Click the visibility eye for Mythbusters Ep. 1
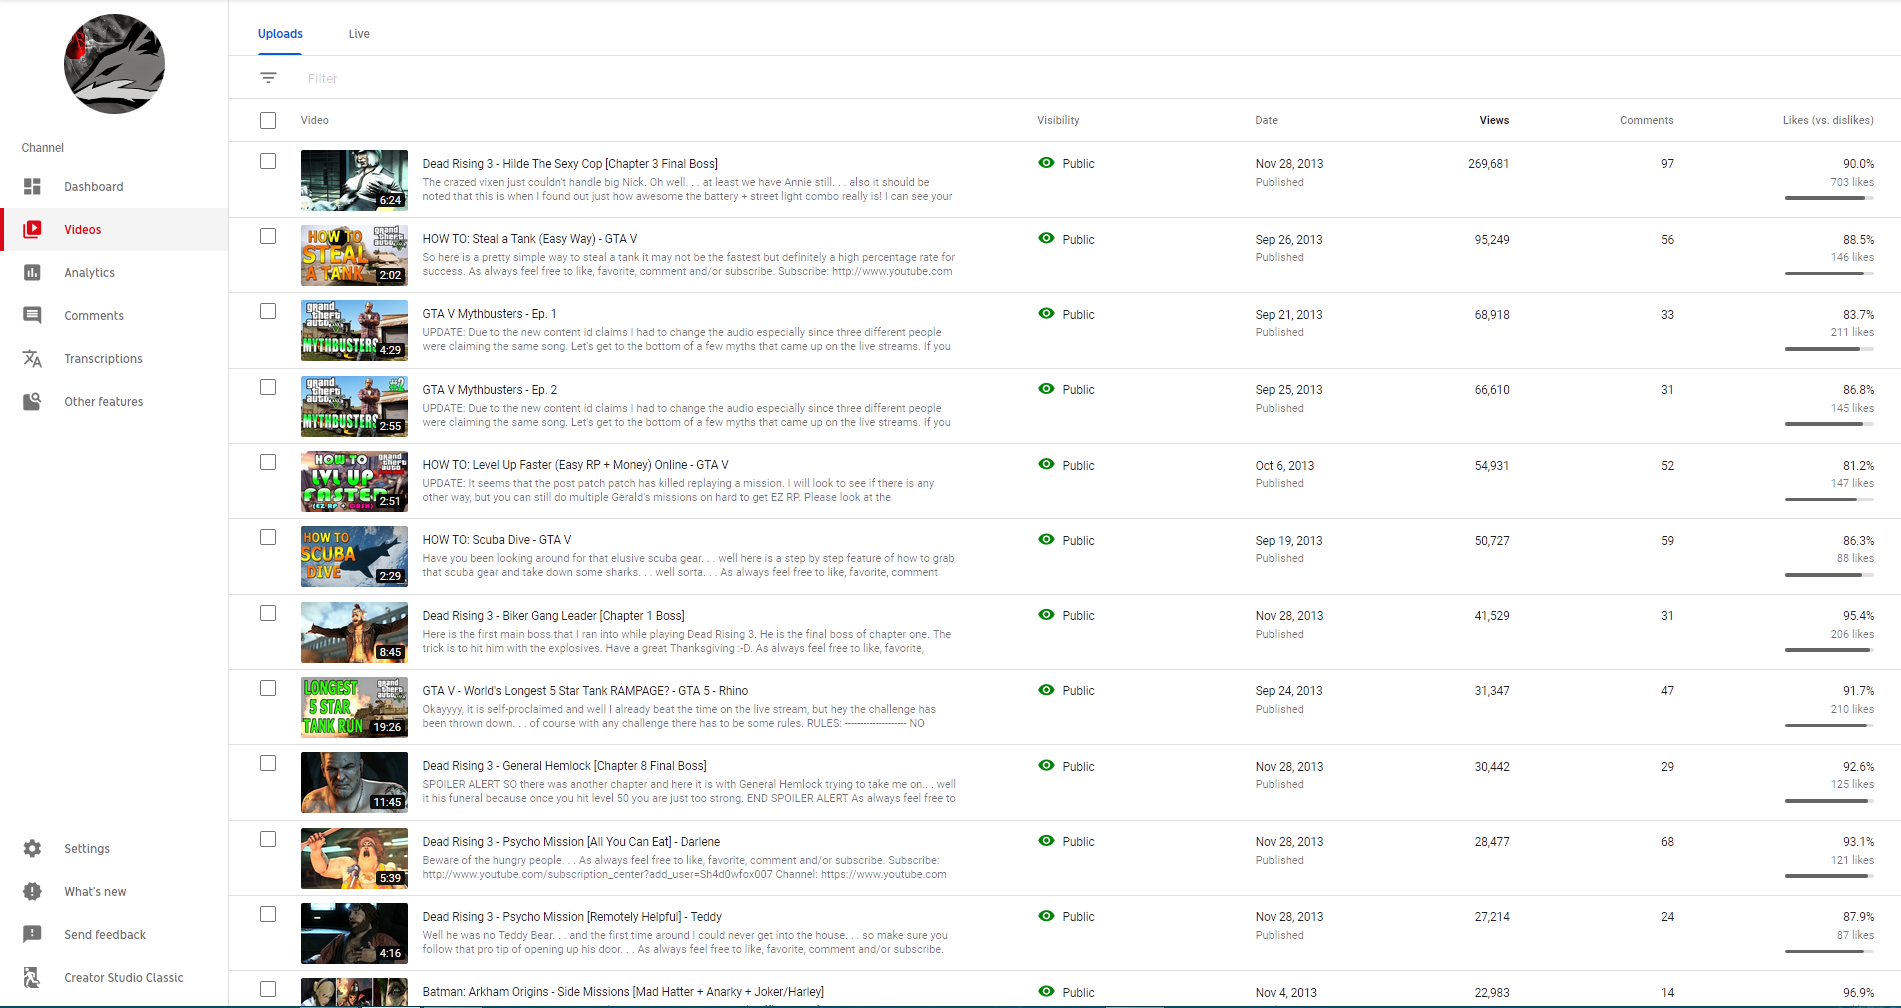 pyautogui.click(x=1046, y=314)
